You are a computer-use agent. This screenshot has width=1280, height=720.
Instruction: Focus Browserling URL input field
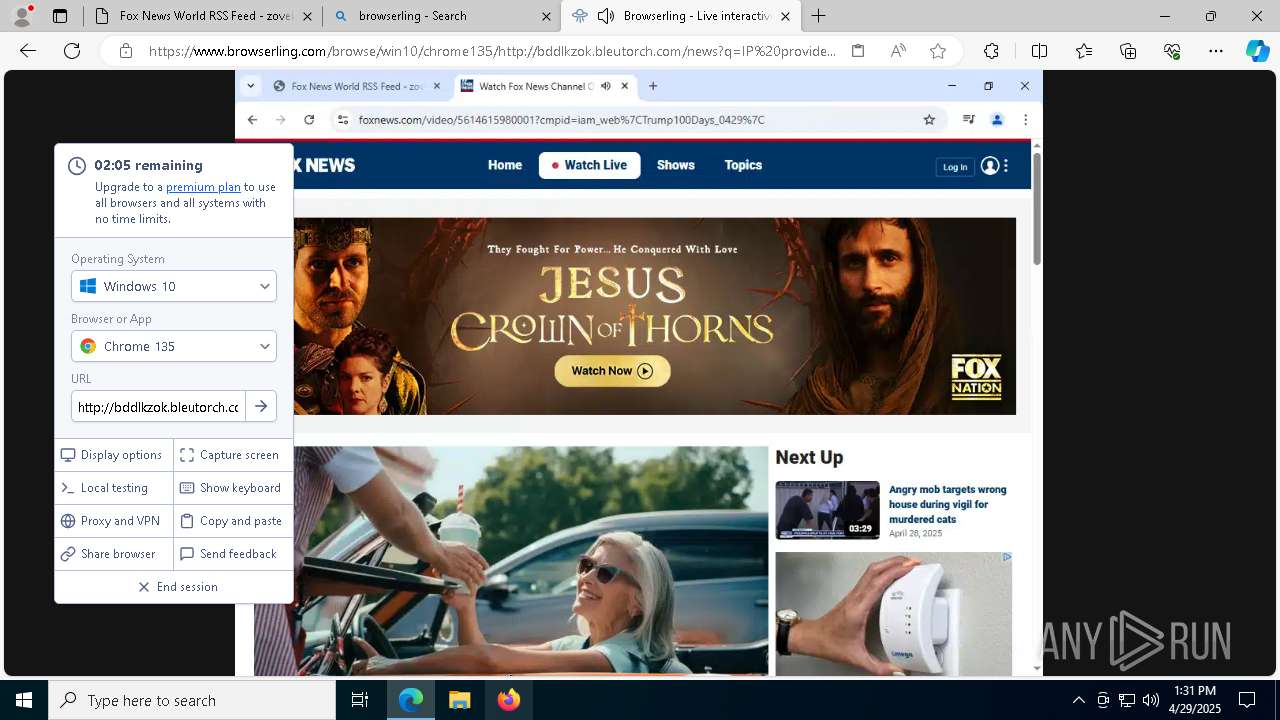click(x=158, y=406)
